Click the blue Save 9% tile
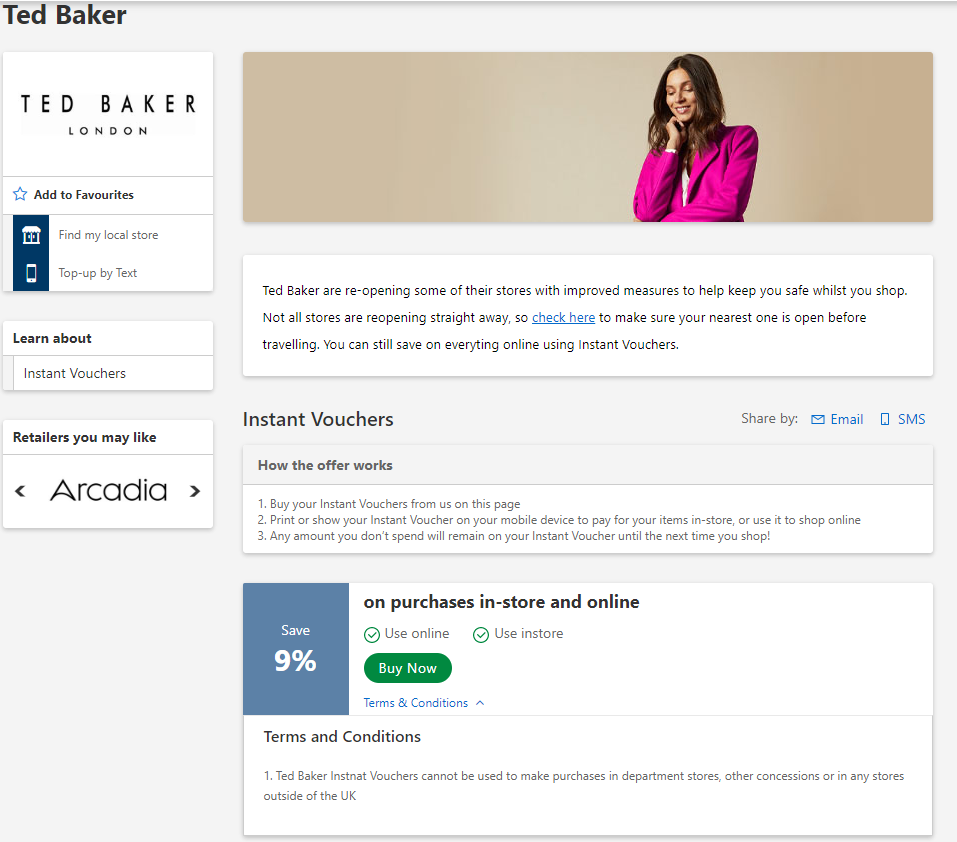 click(296, 649)
